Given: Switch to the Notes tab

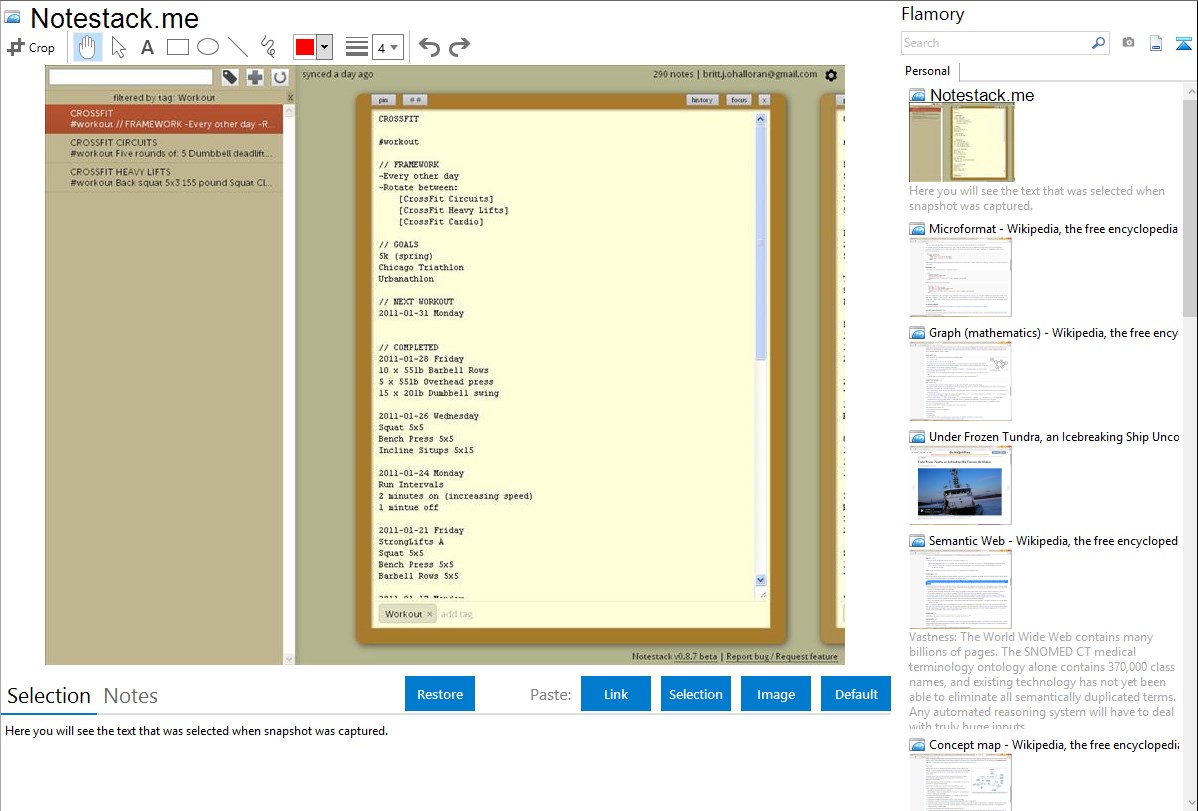Looking at the screenshot, I should [131, 696].
